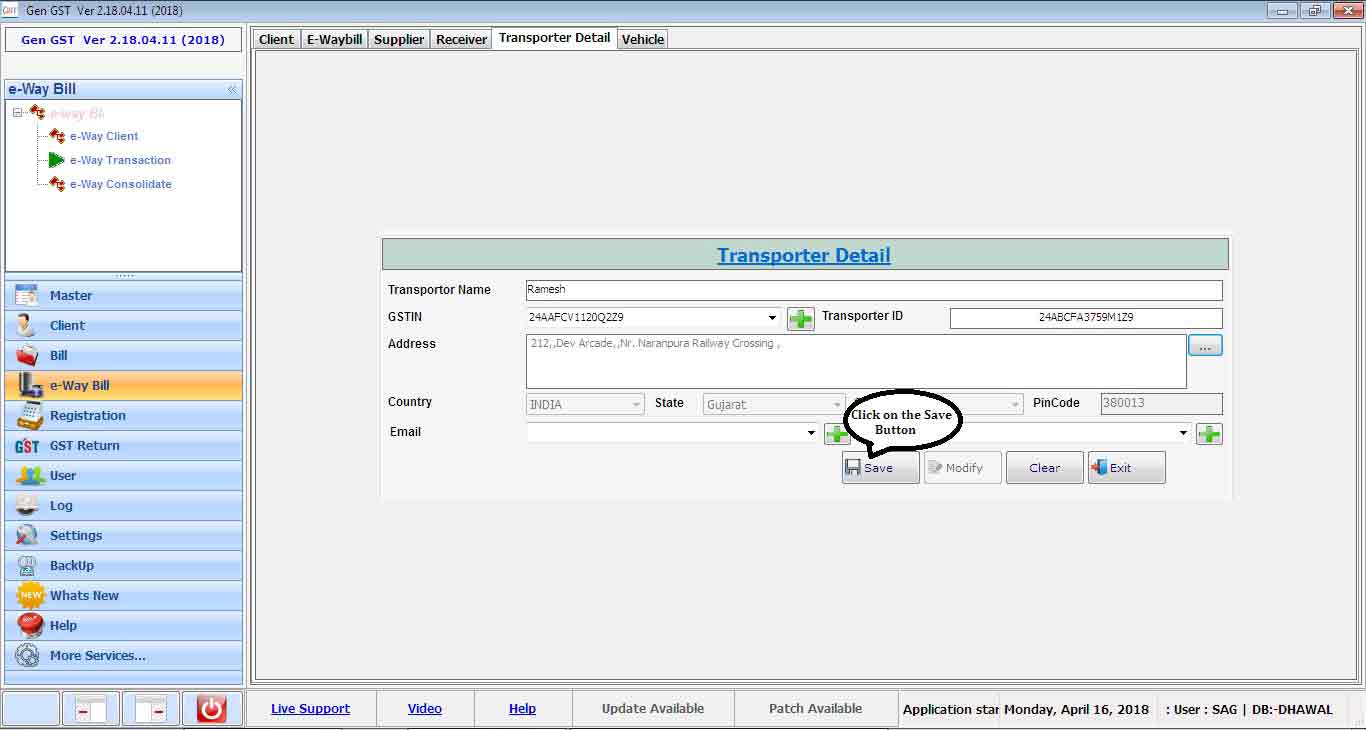The image size is (1366, 730).
Task: Collapse the e-way Bill tree root node
Action: click(x=18, y=113)
